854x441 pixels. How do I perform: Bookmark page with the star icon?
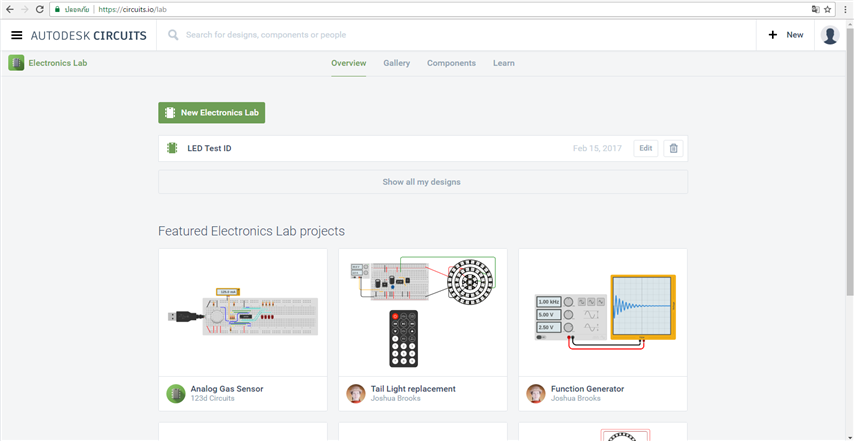pyautogui.click(x=828, y=9)
